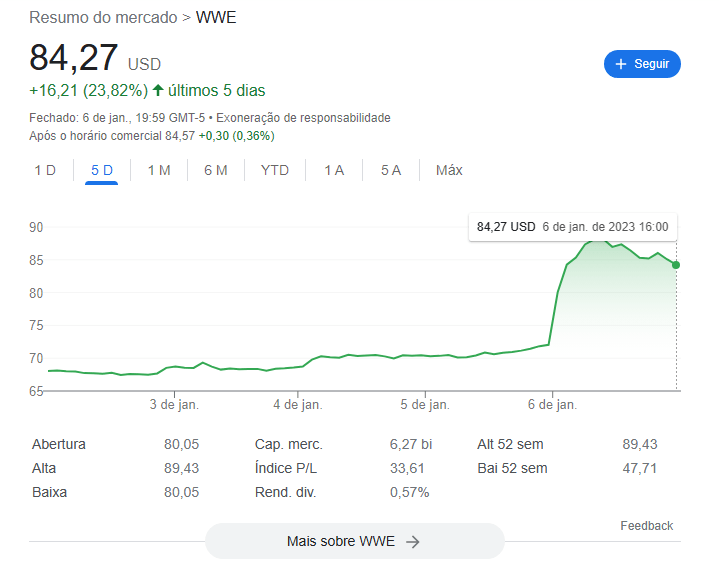Select the 1 D time range tab
Image resolution: width=719 pixels, height=564 pixels.
point(45,170)
